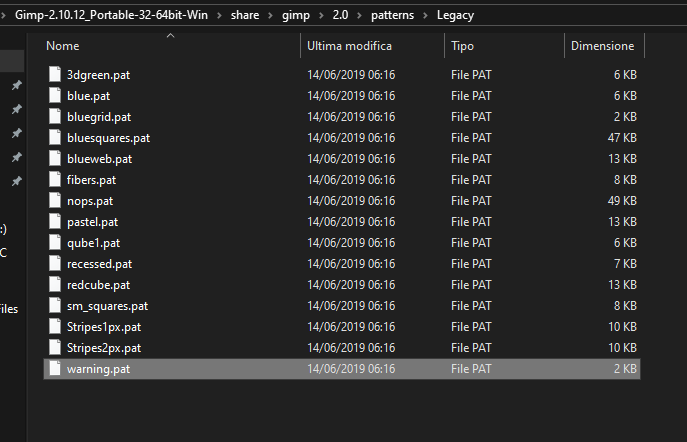Select the pastel.pat file name
The height and width of the screenshot is (442, 687).
click(x=92, y=222)
